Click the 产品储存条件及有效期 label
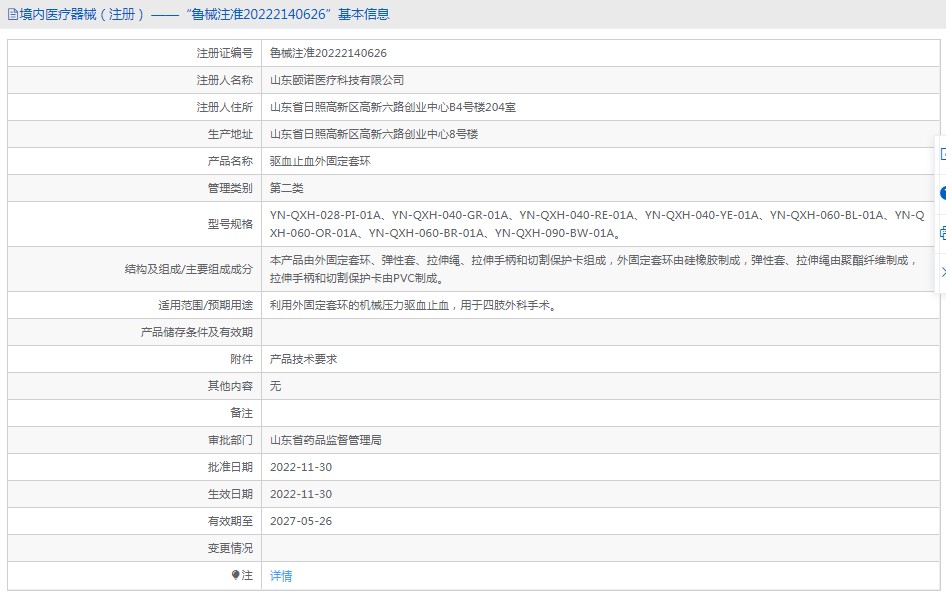Viewport: 946px width, 596px height. point(197,332)
